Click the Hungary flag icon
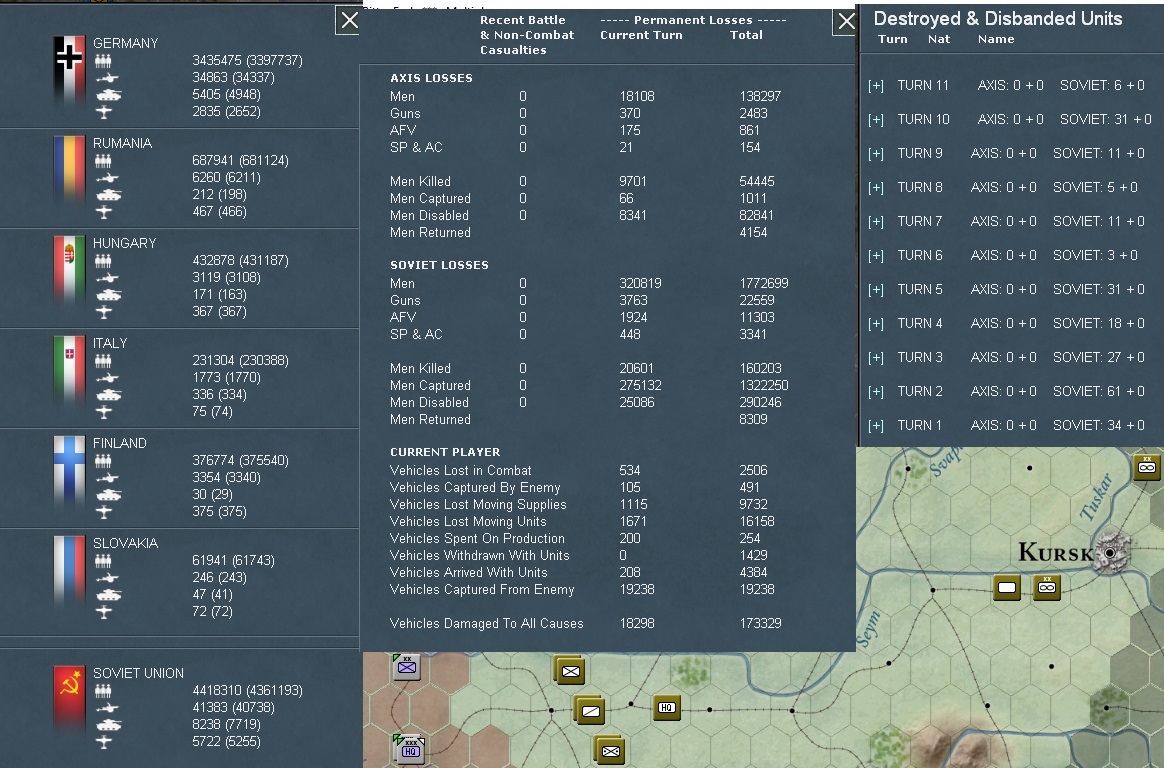 (x=69, y=269)
